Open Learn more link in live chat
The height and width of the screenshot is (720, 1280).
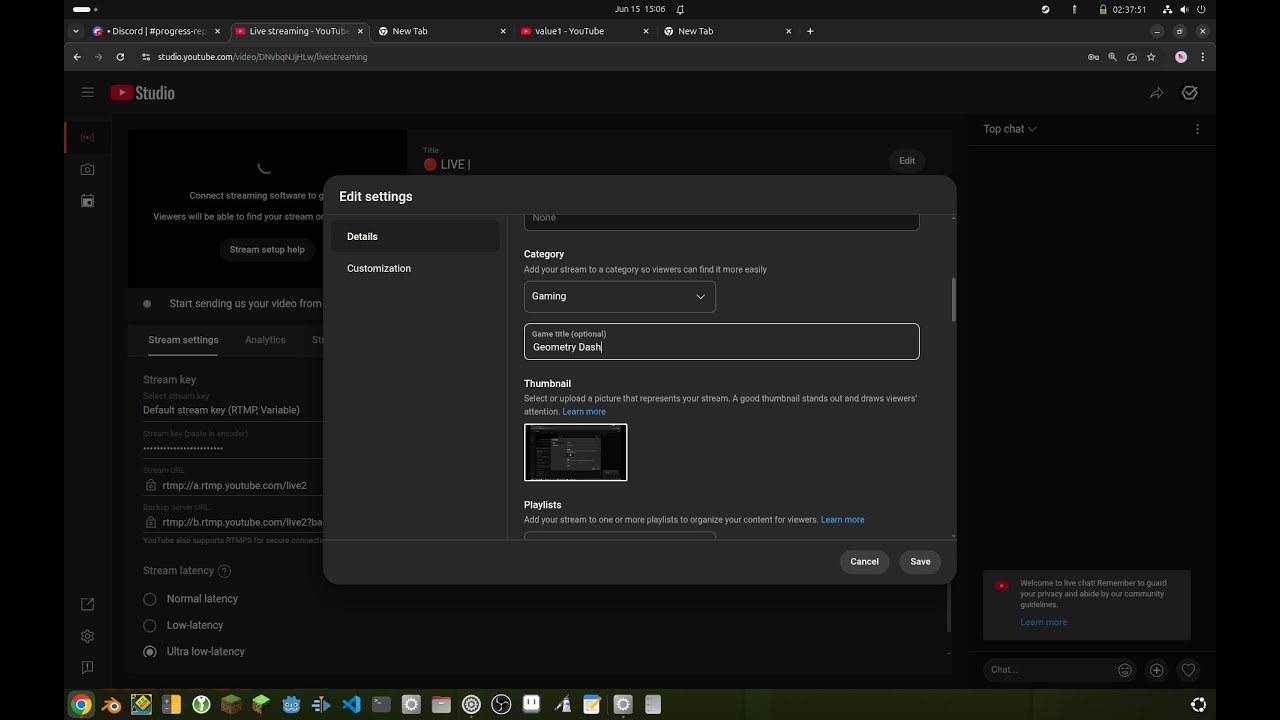tap(1043, 622)
